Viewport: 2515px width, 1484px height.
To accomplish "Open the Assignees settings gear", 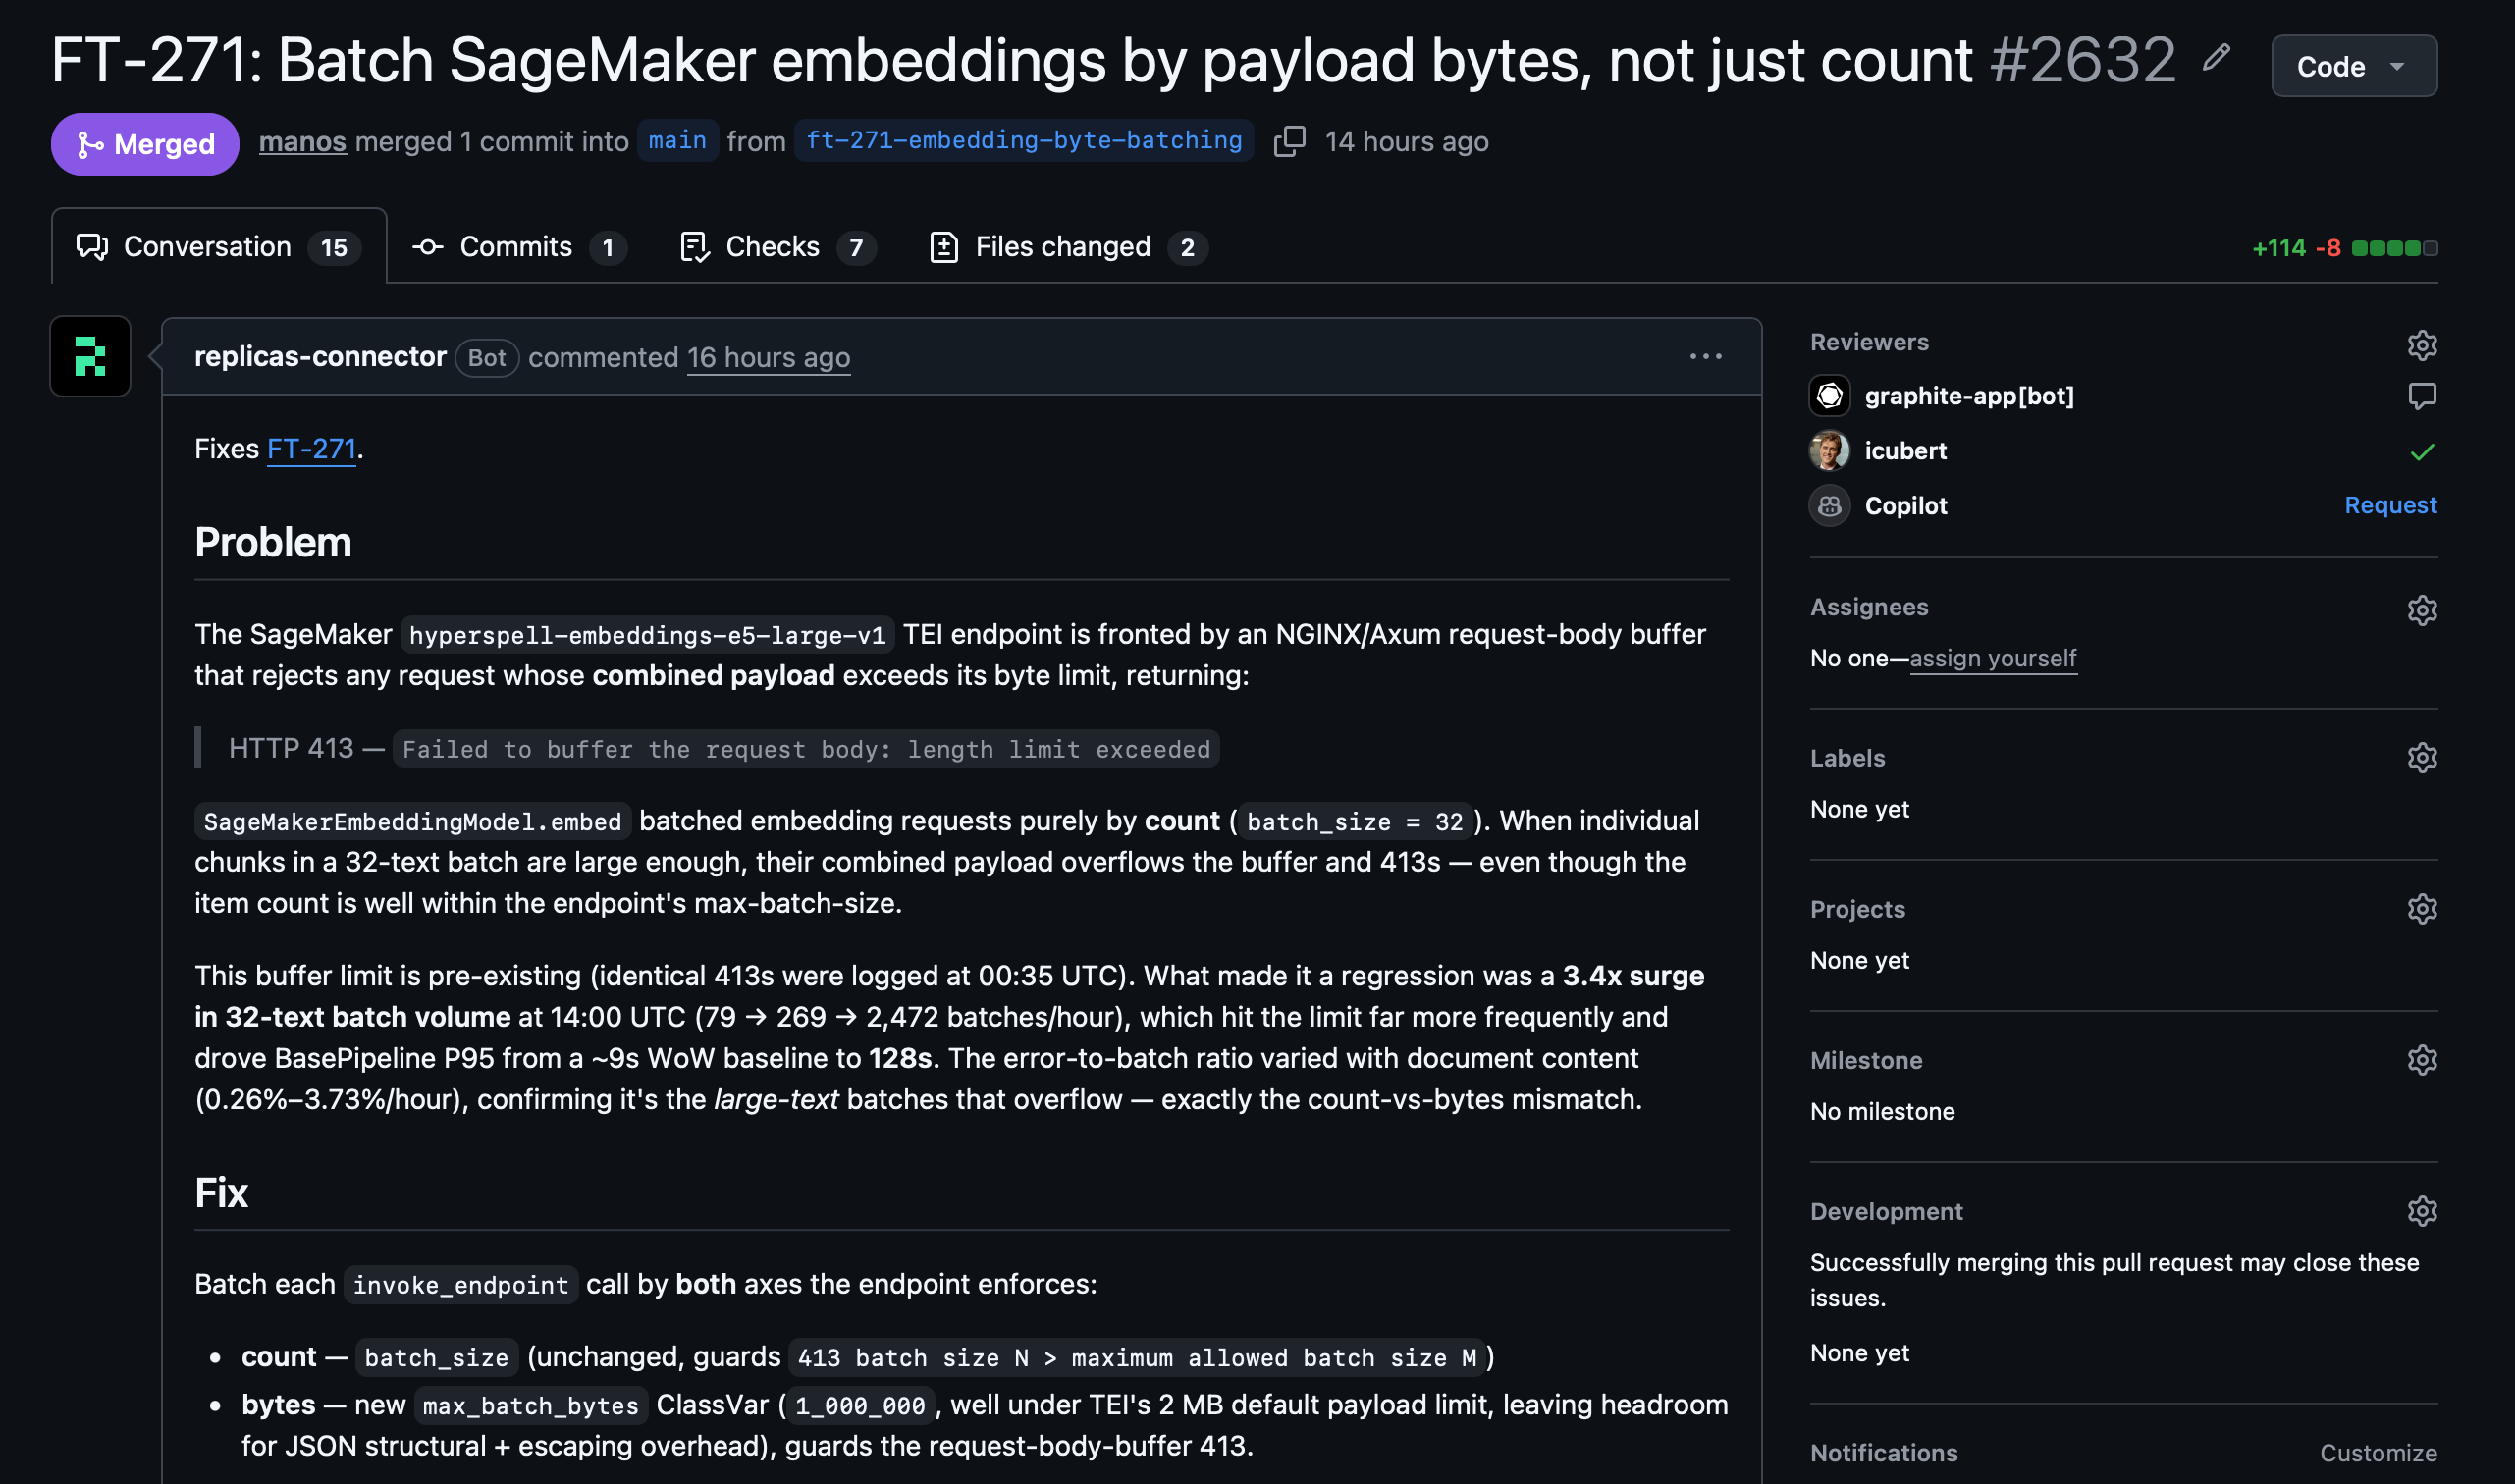I will pyautogui.click(x=2421, y=610).
